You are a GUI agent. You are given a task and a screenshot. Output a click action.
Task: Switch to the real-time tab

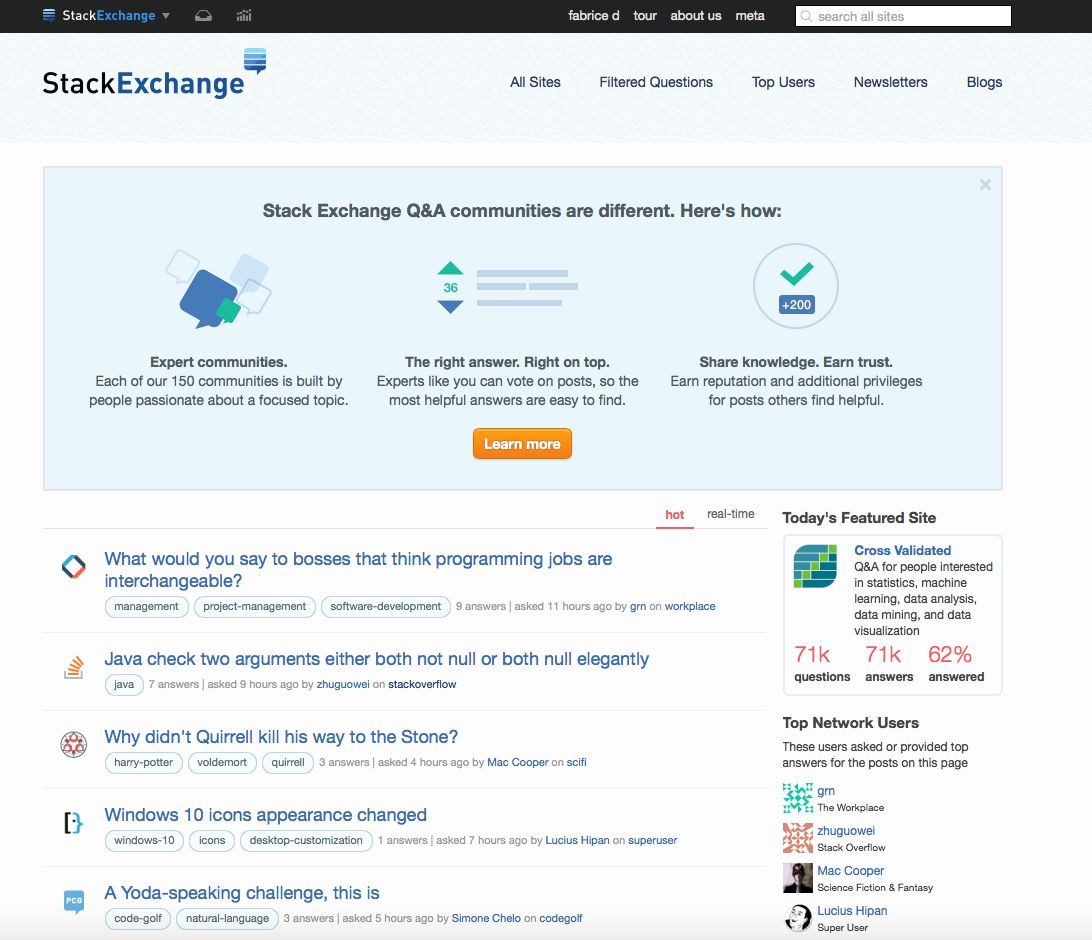[731, 514]
